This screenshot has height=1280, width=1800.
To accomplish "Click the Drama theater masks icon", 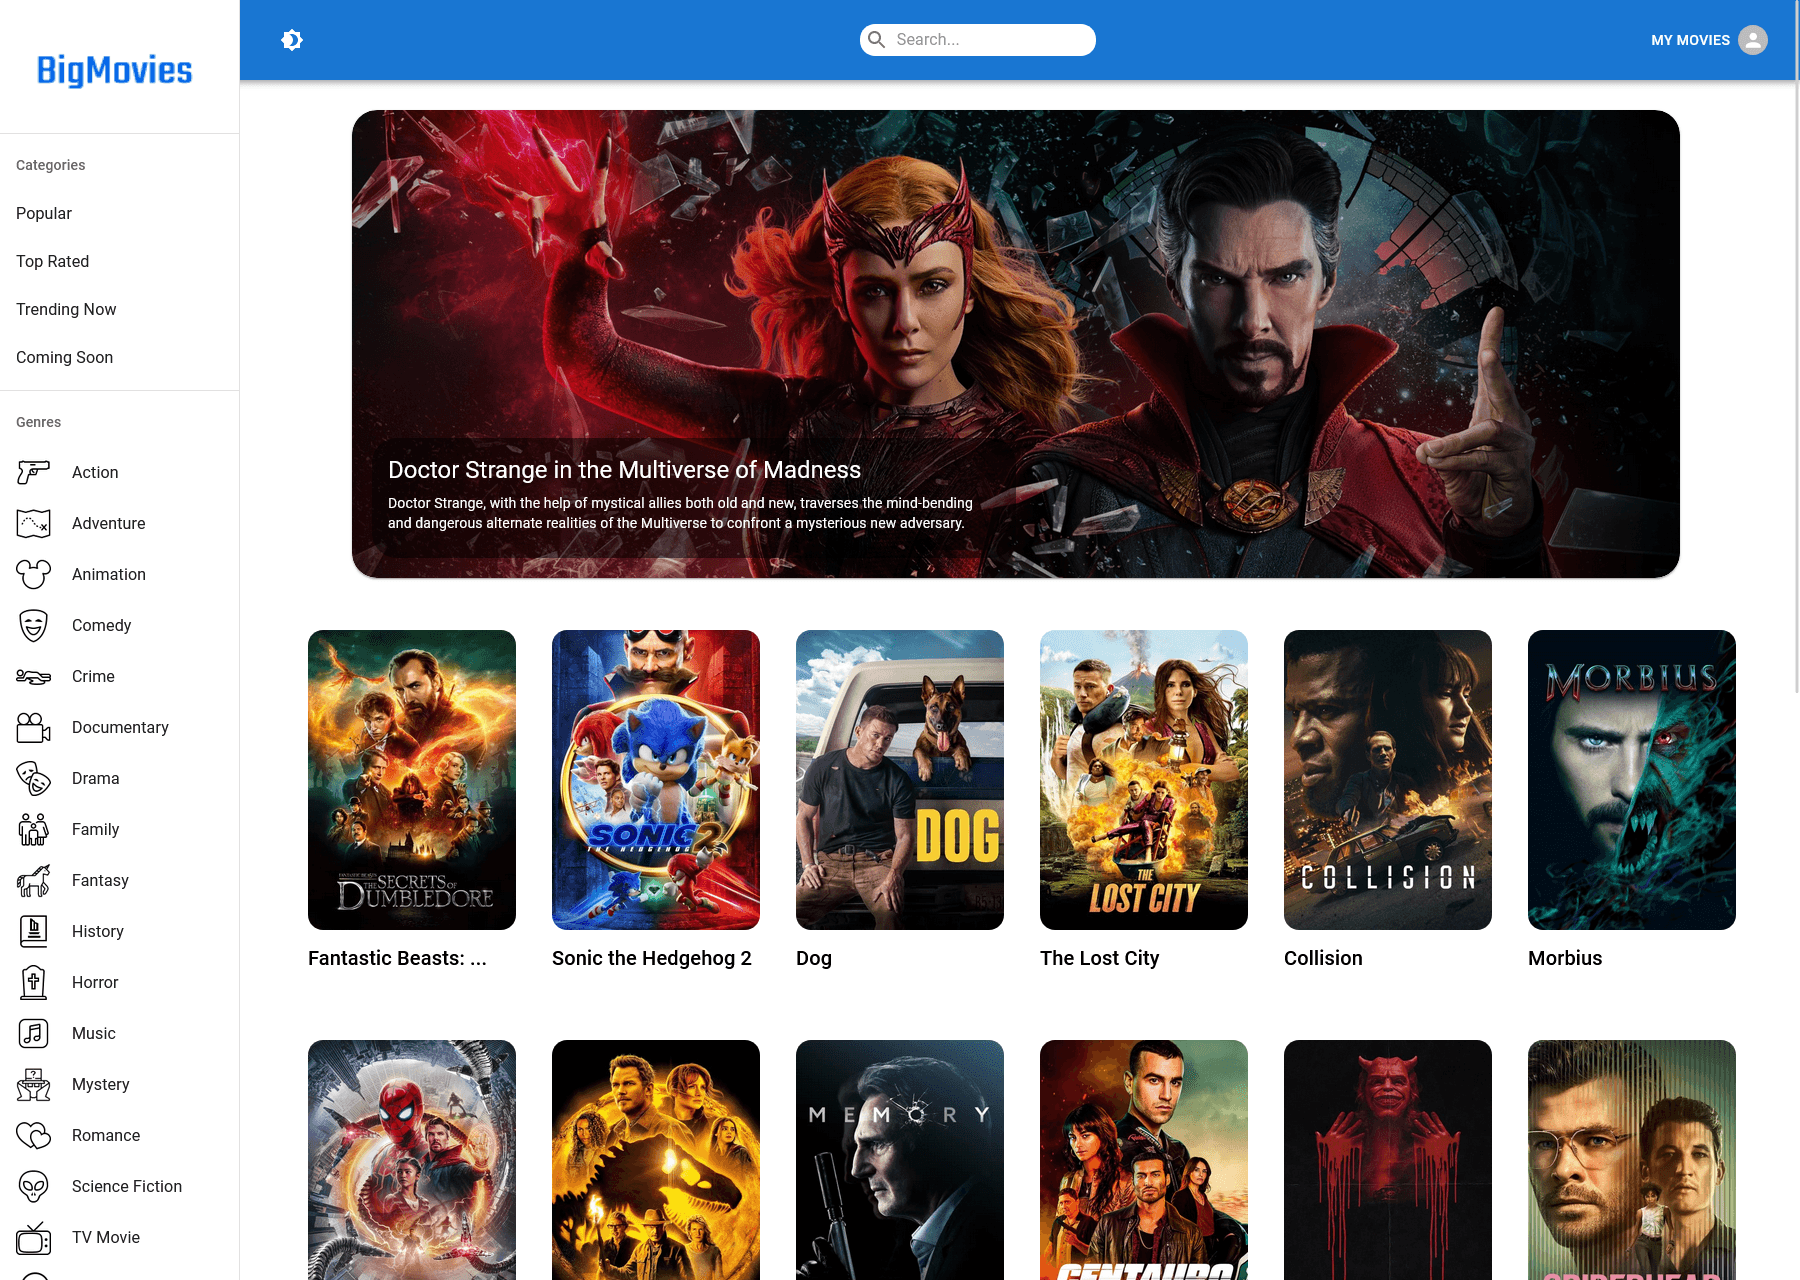I will coord(34,778).
